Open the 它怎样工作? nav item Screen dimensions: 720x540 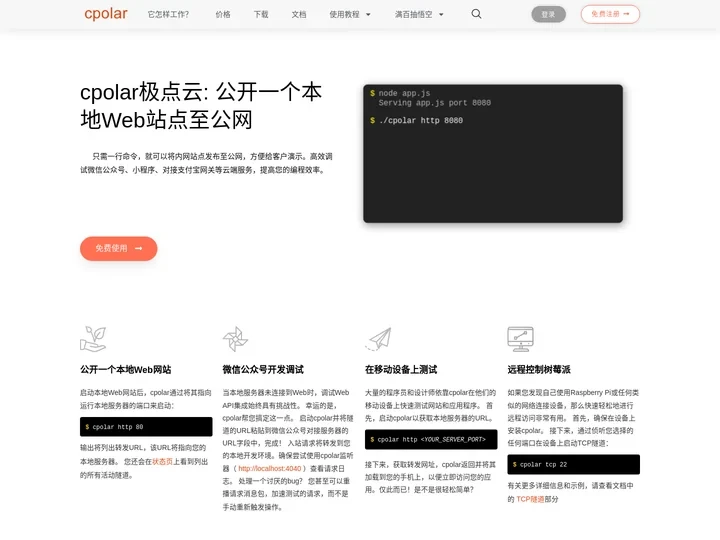pyautogui.click(x=168, y=14)
